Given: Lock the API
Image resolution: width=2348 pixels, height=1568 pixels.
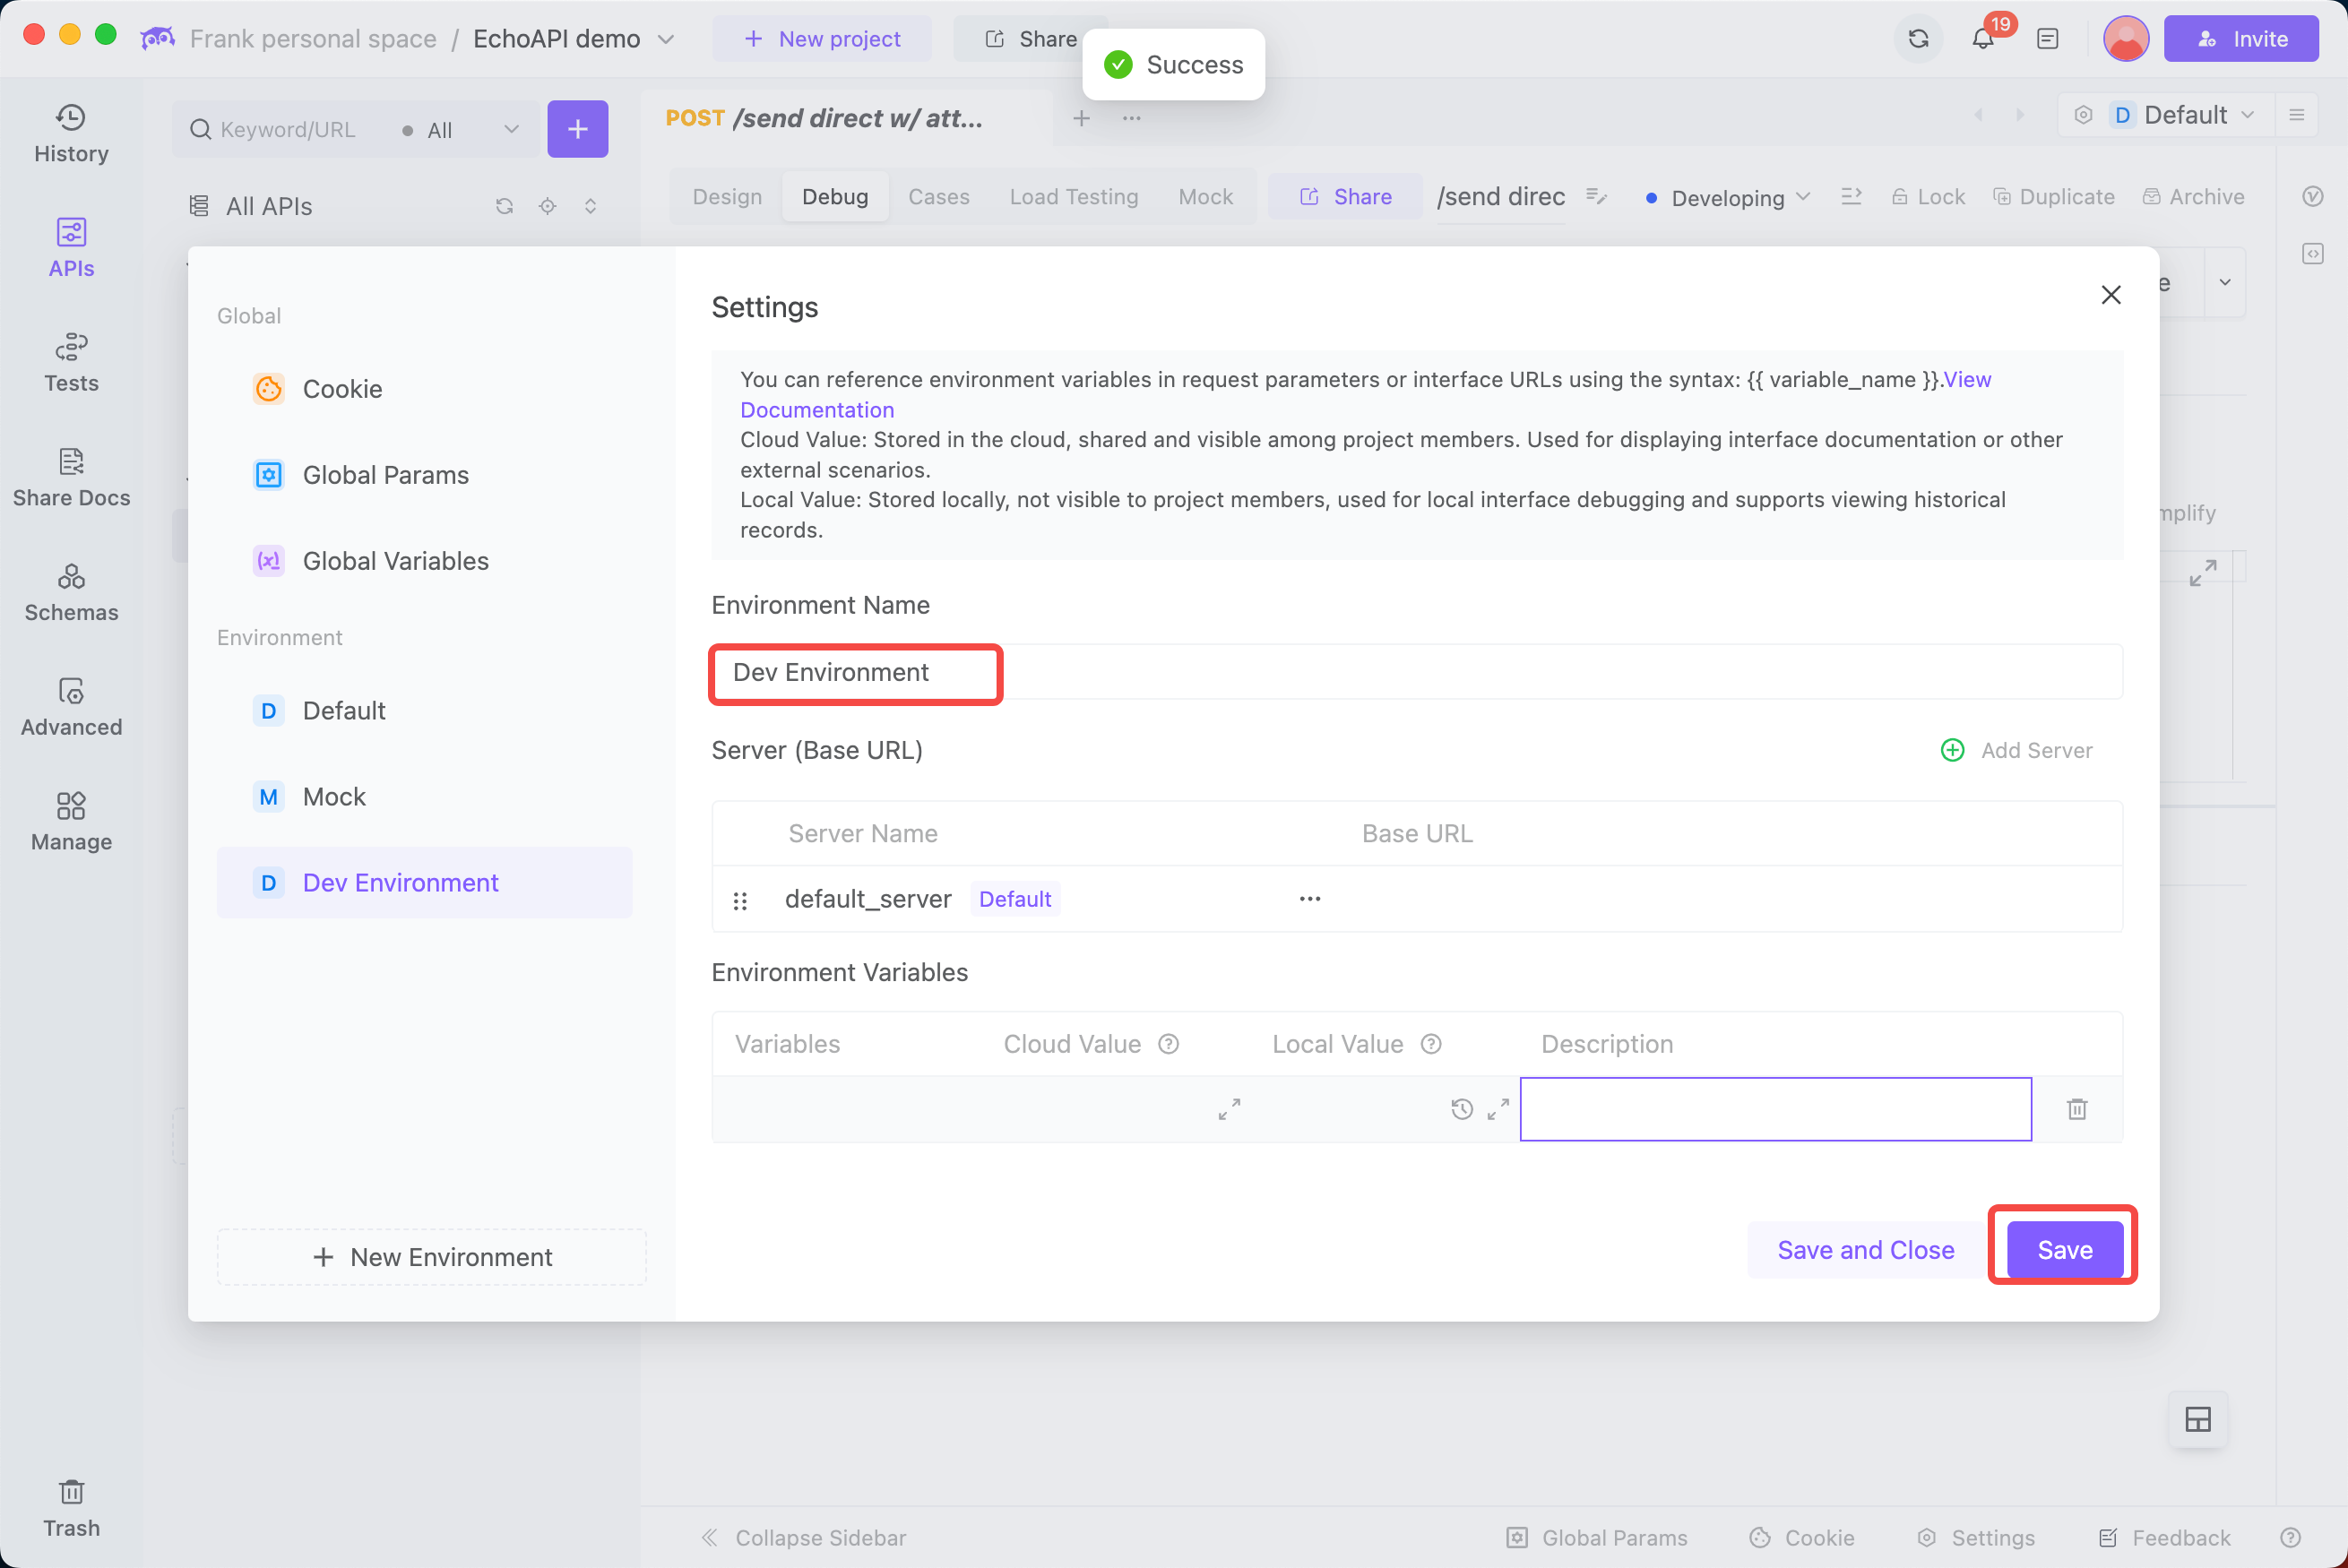Looking at the screenshot, I should [x=1927, y=197].
